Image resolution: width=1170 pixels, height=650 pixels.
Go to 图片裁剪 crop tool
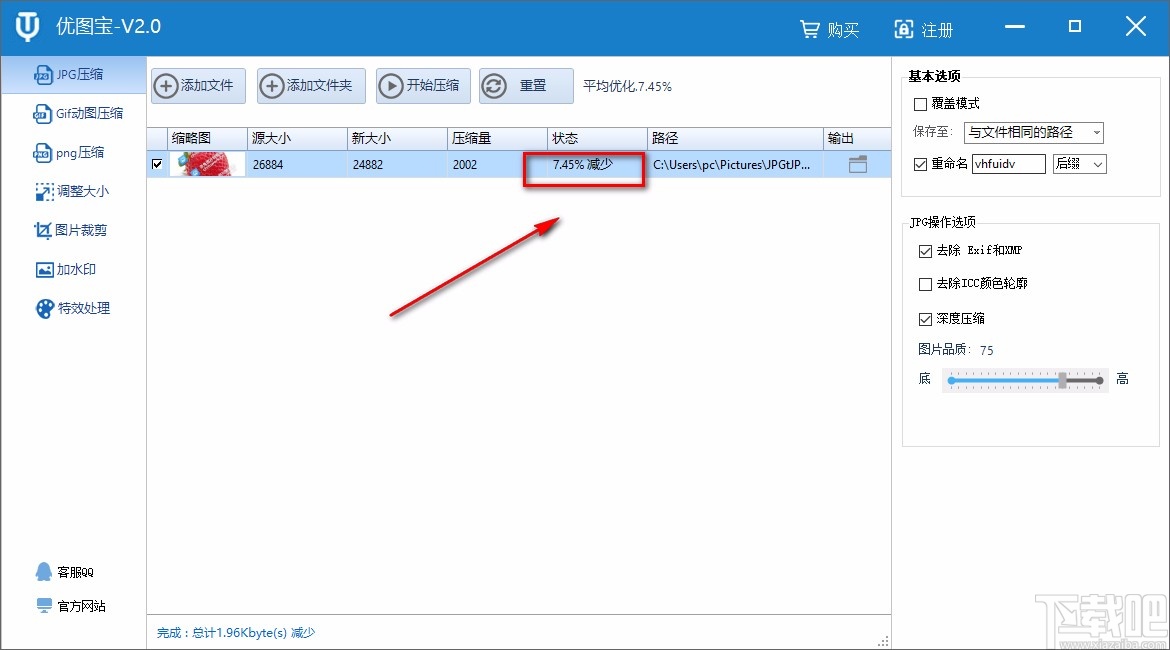(x=71, y=231)
